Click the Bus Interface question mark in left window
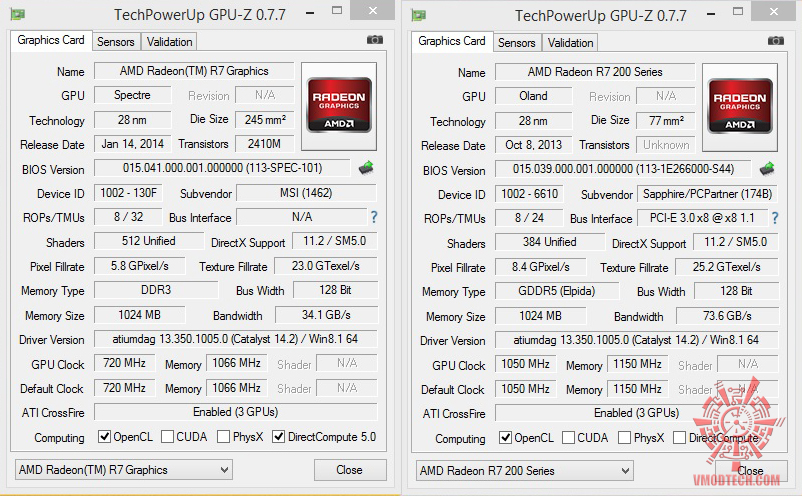802x496 pixels. tap(374, 217)
